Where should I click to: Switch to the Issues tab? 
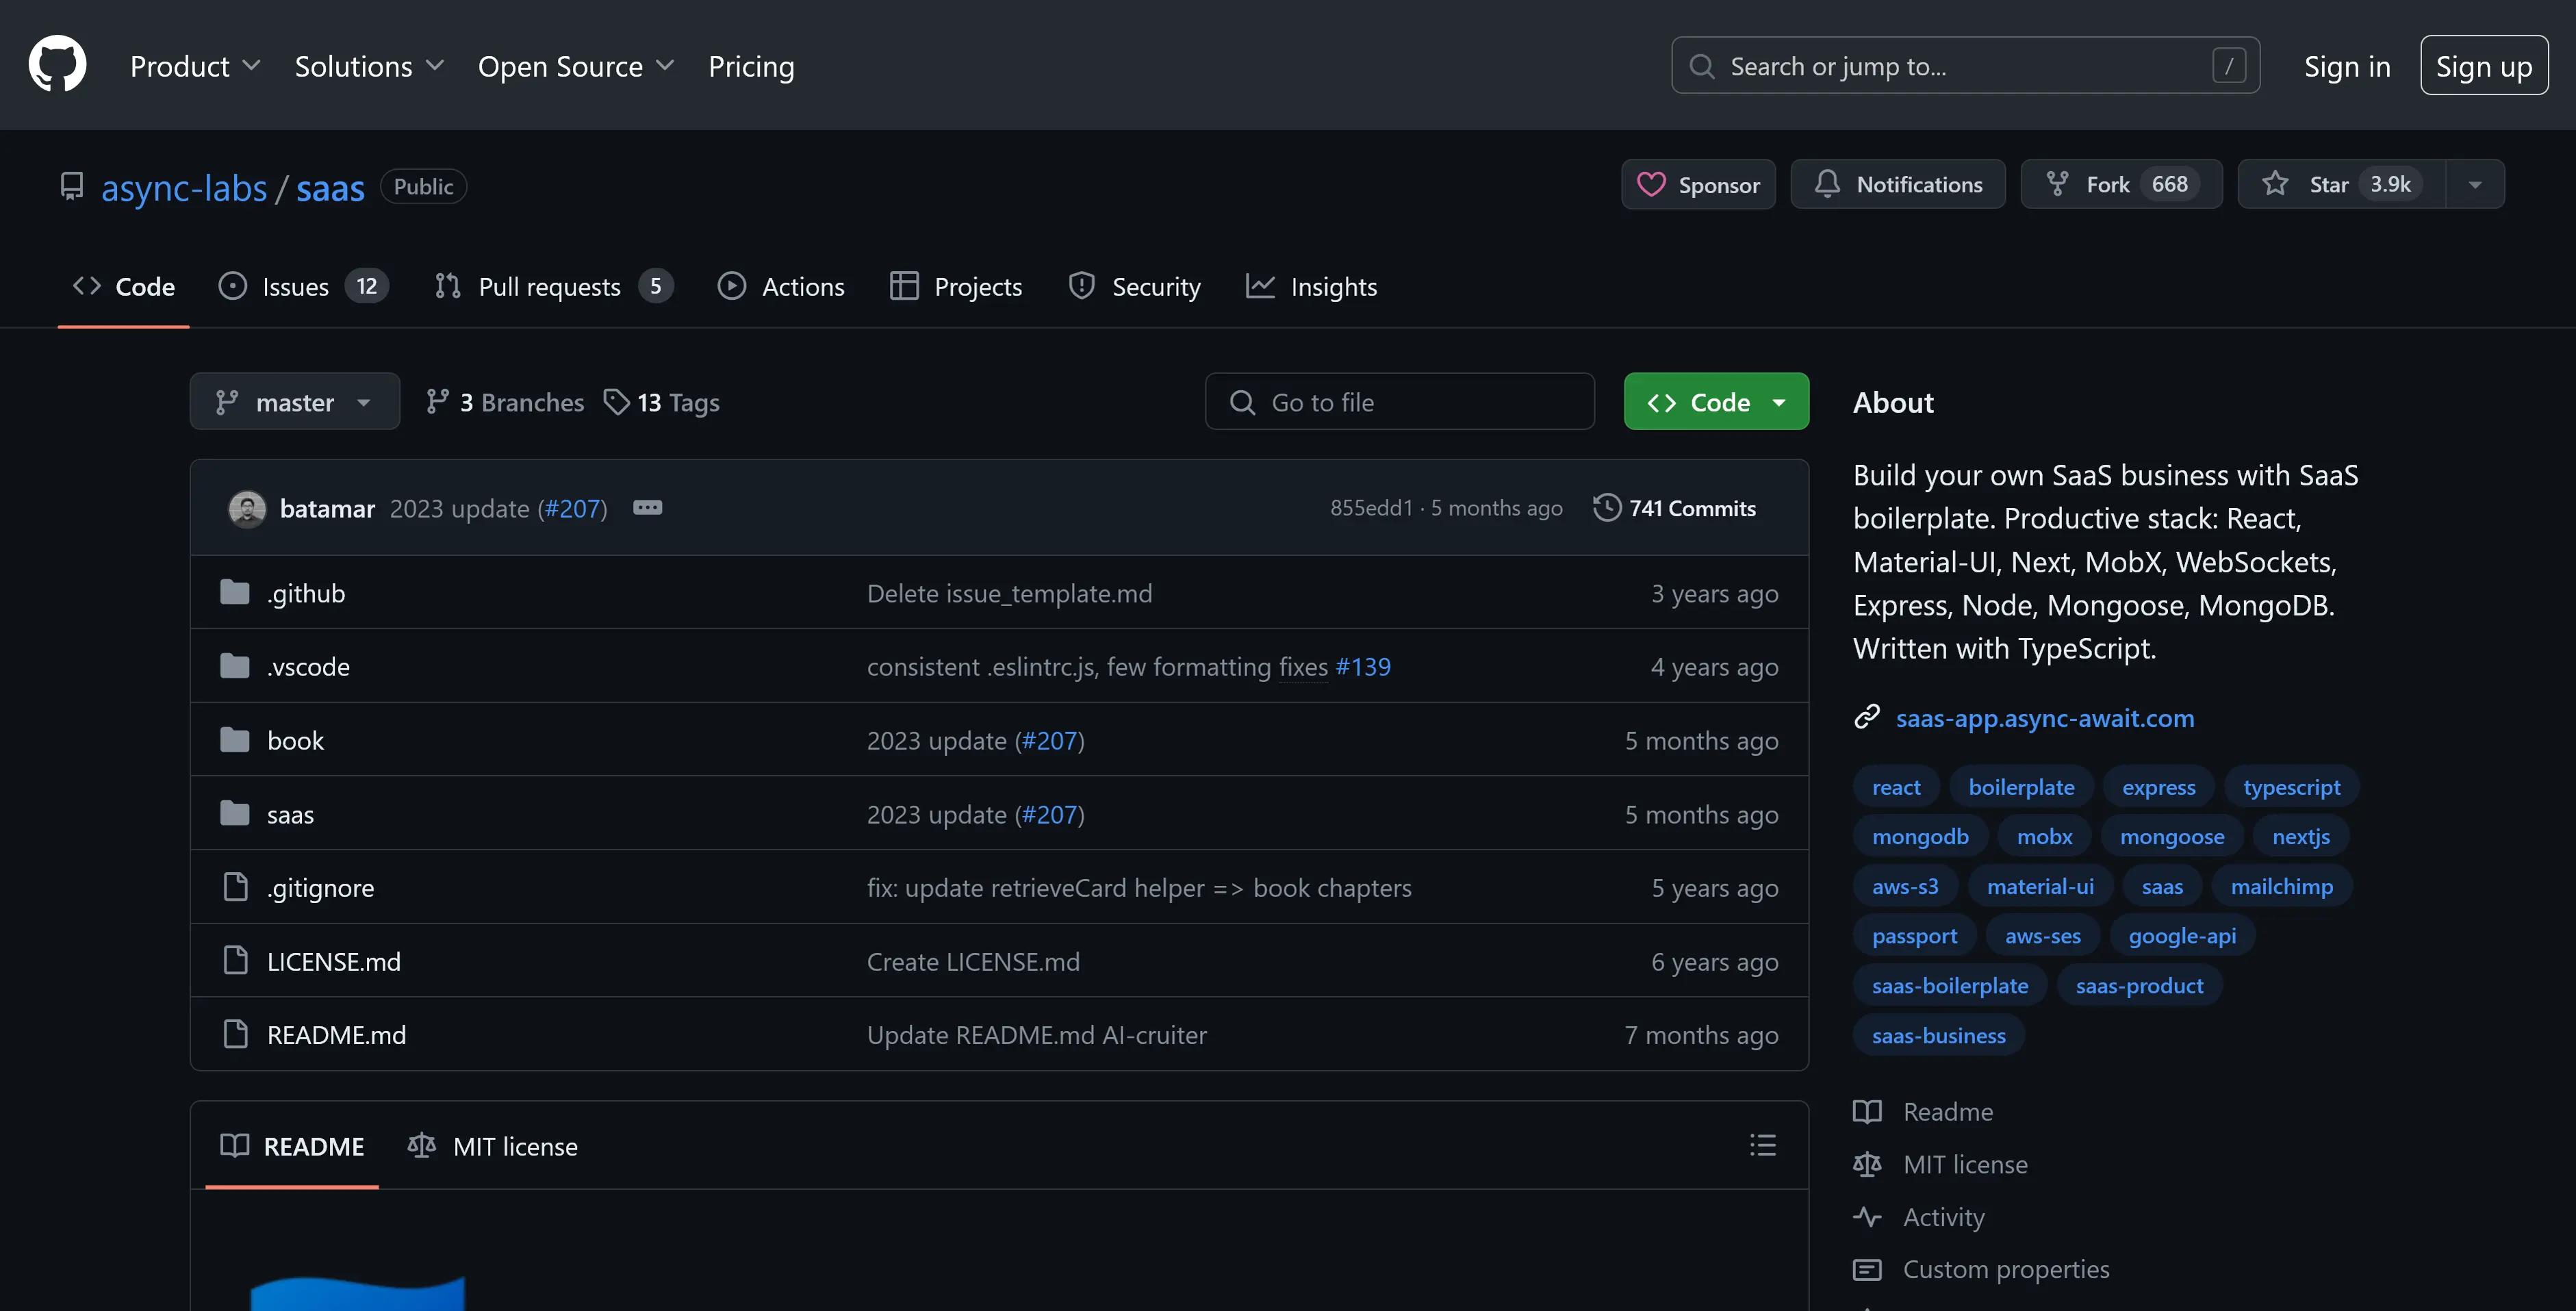[303, 287]
